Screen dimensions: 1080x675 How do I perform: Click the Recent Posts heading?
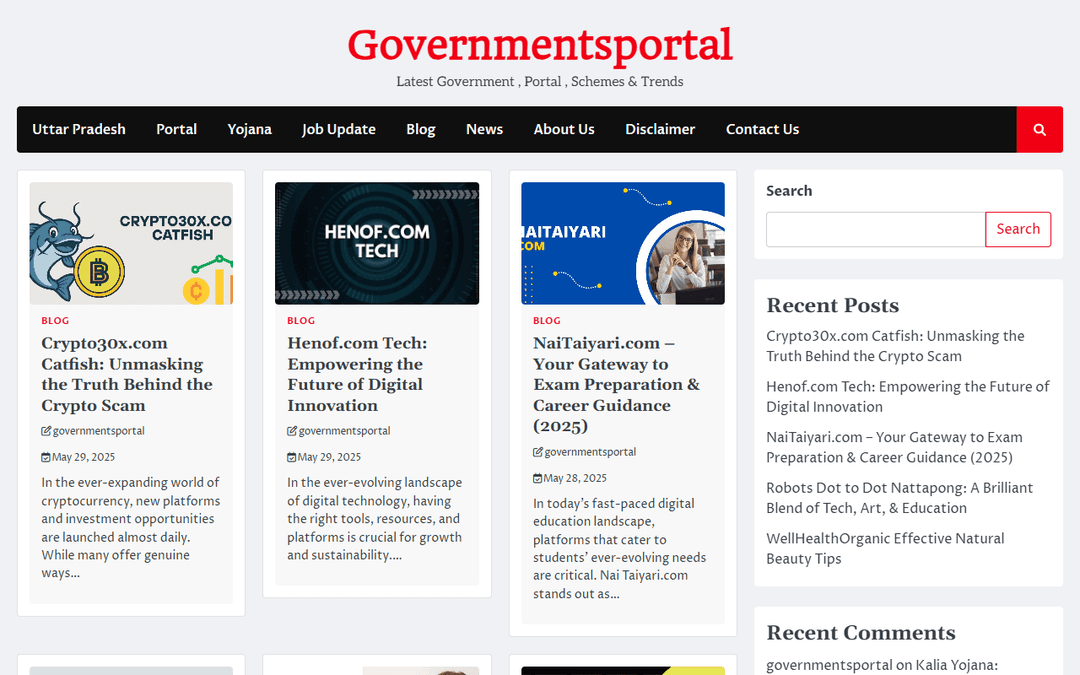point(833,305)
